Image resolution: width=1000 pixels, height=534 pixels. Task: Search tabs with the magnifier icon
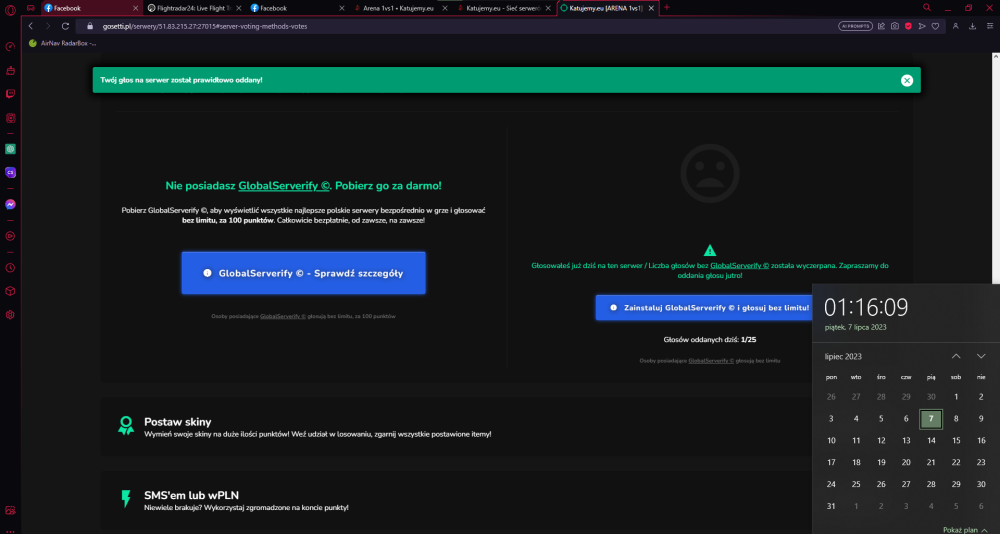[x=927, y=8]
